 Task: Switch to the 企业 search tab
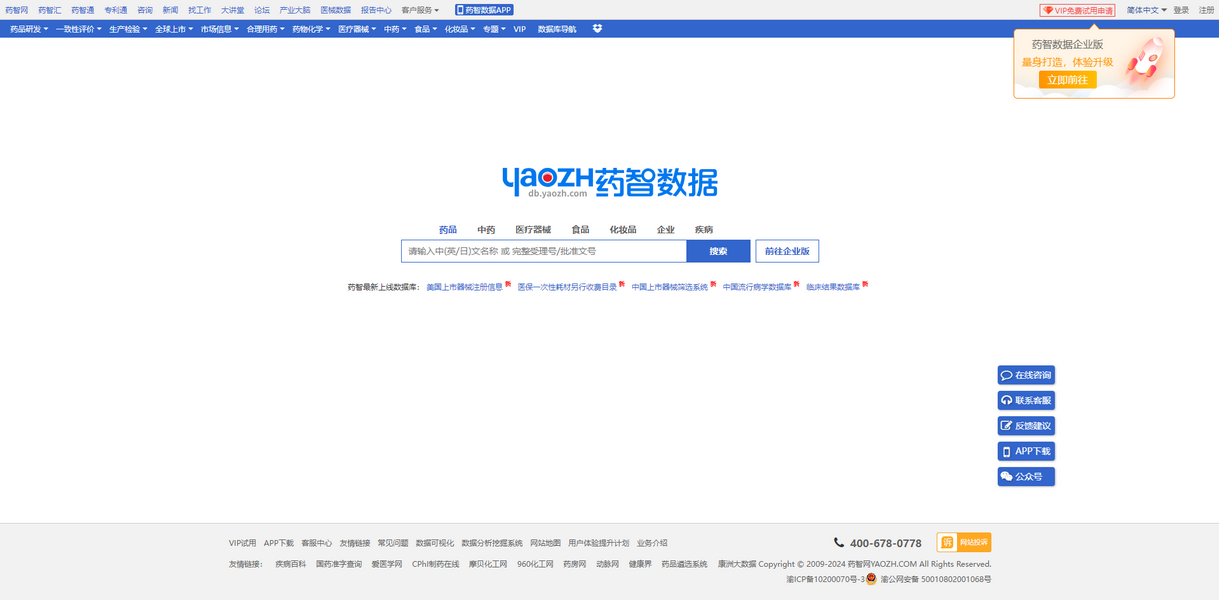[666, 230]
